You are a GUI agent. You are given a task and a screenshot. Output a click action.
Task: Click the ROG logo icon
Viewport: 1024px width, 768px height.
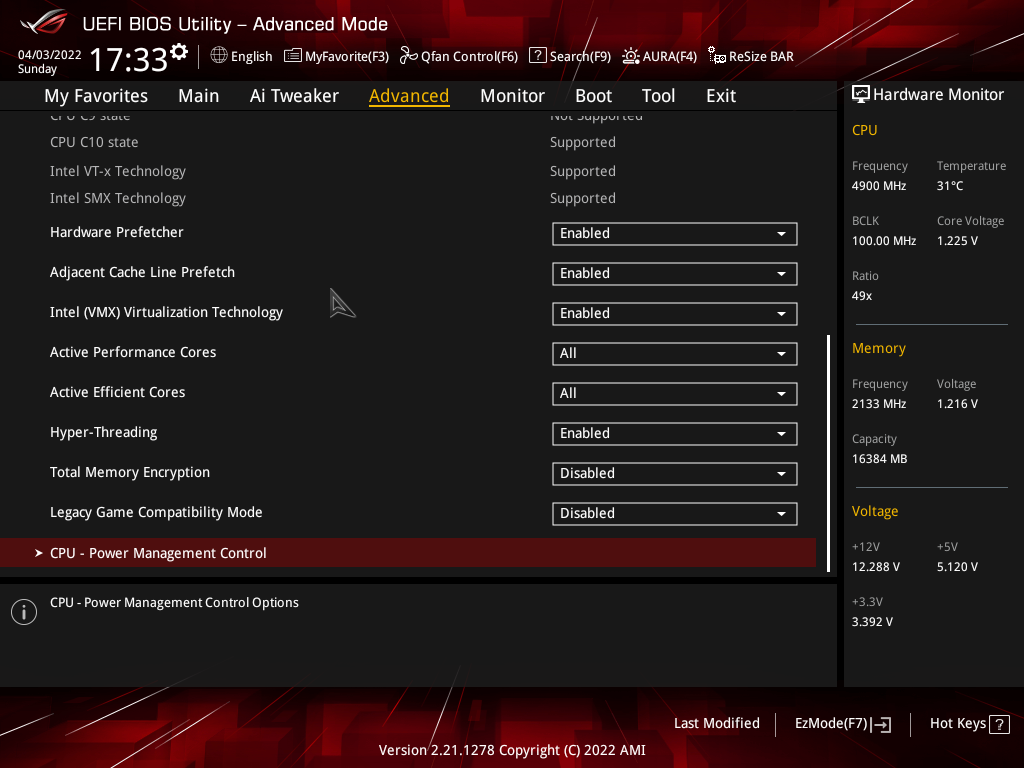coord(43,23)
